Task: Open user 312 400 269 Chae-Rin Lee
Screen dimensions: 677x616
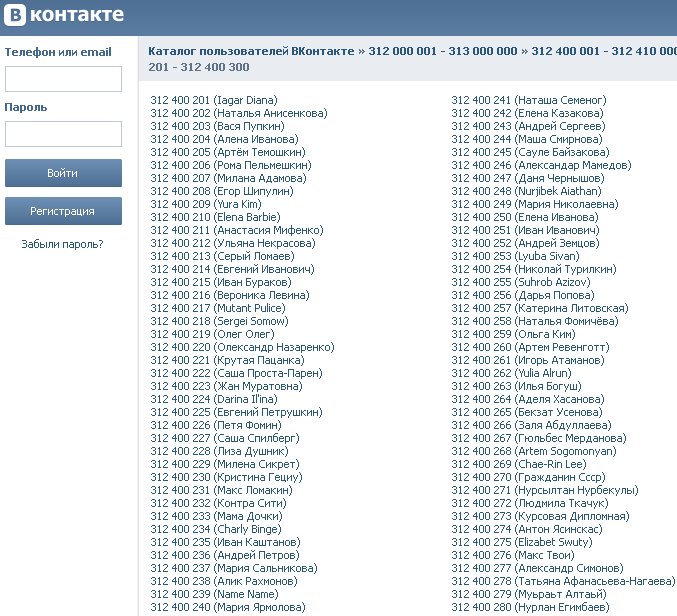Action: [519, 464]
